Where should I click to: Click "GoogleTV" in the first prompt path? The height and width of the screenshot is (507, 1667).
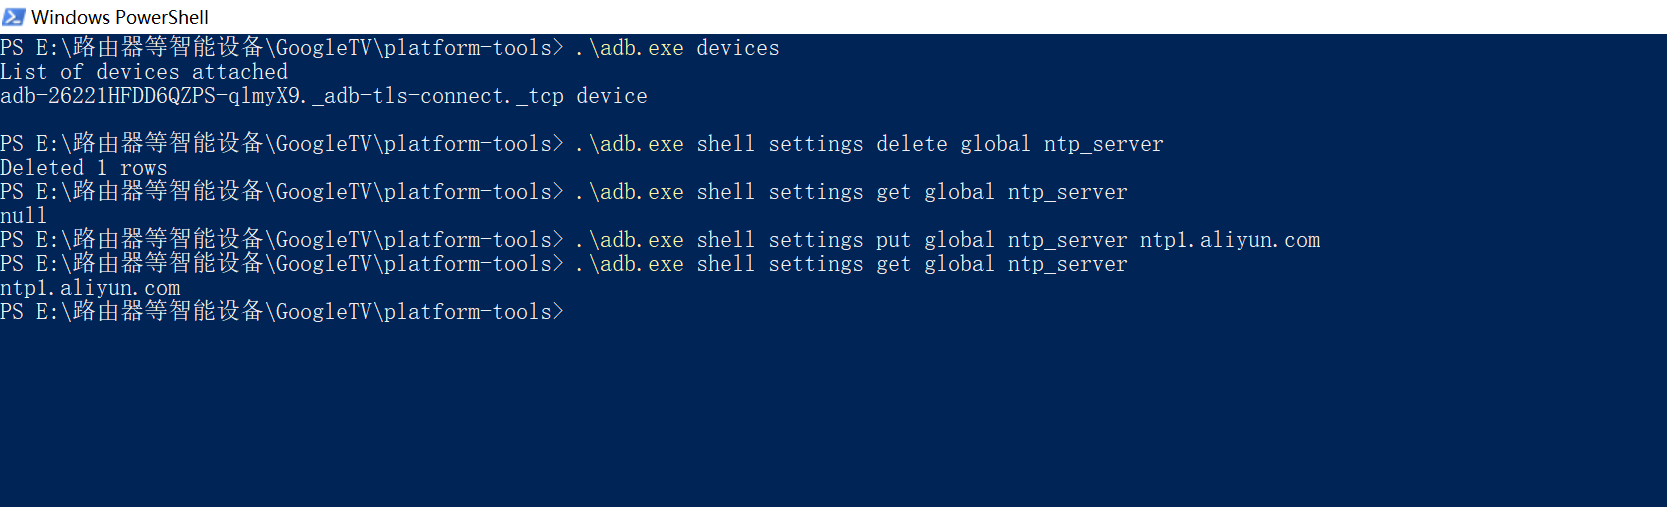coord(324,48)
